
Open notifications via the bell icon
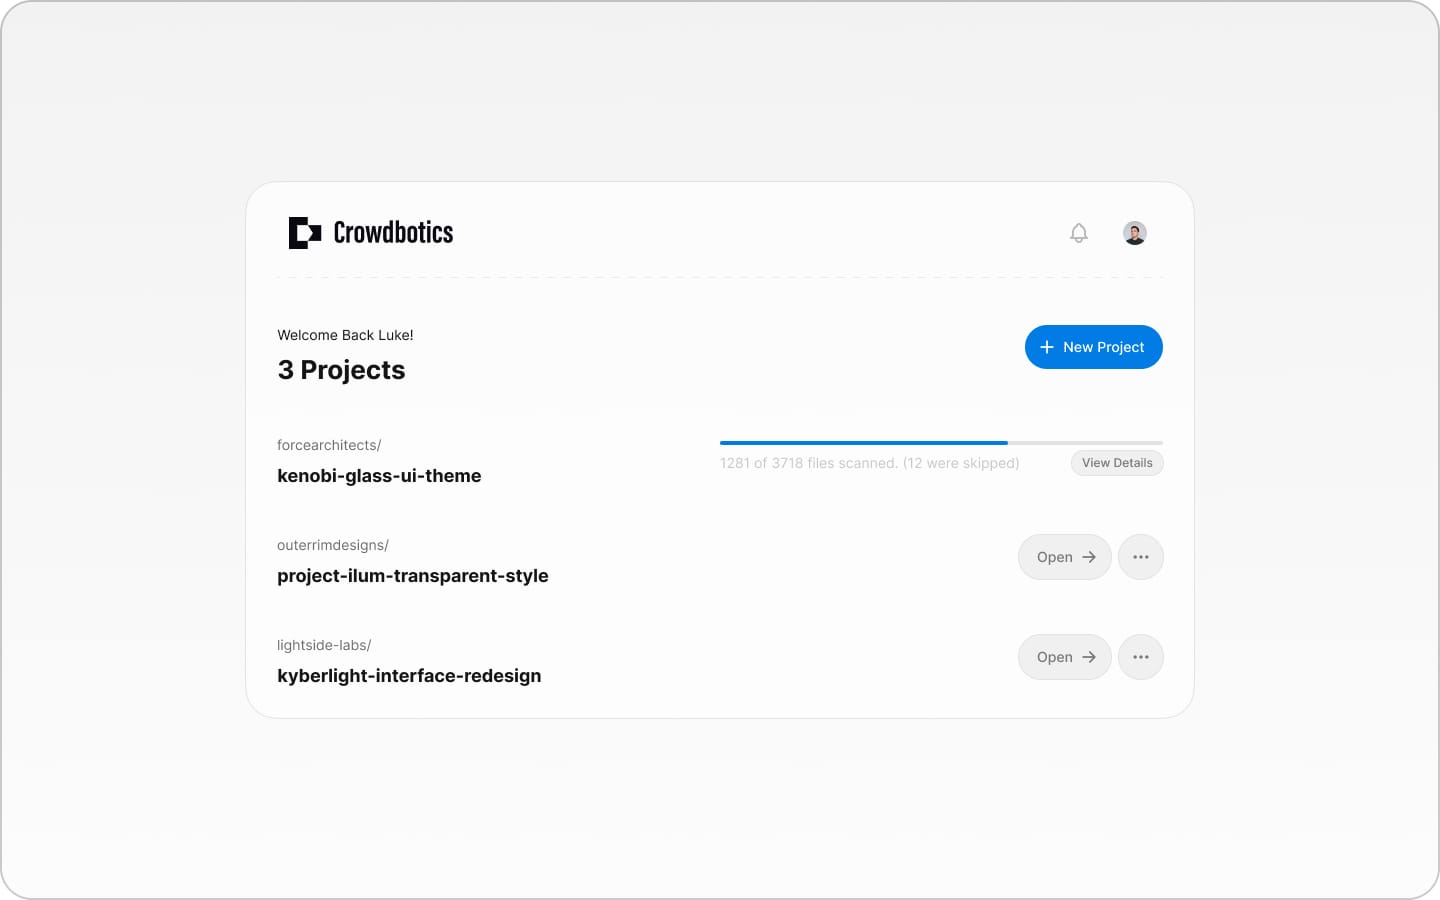click(x=1079, y=232)
